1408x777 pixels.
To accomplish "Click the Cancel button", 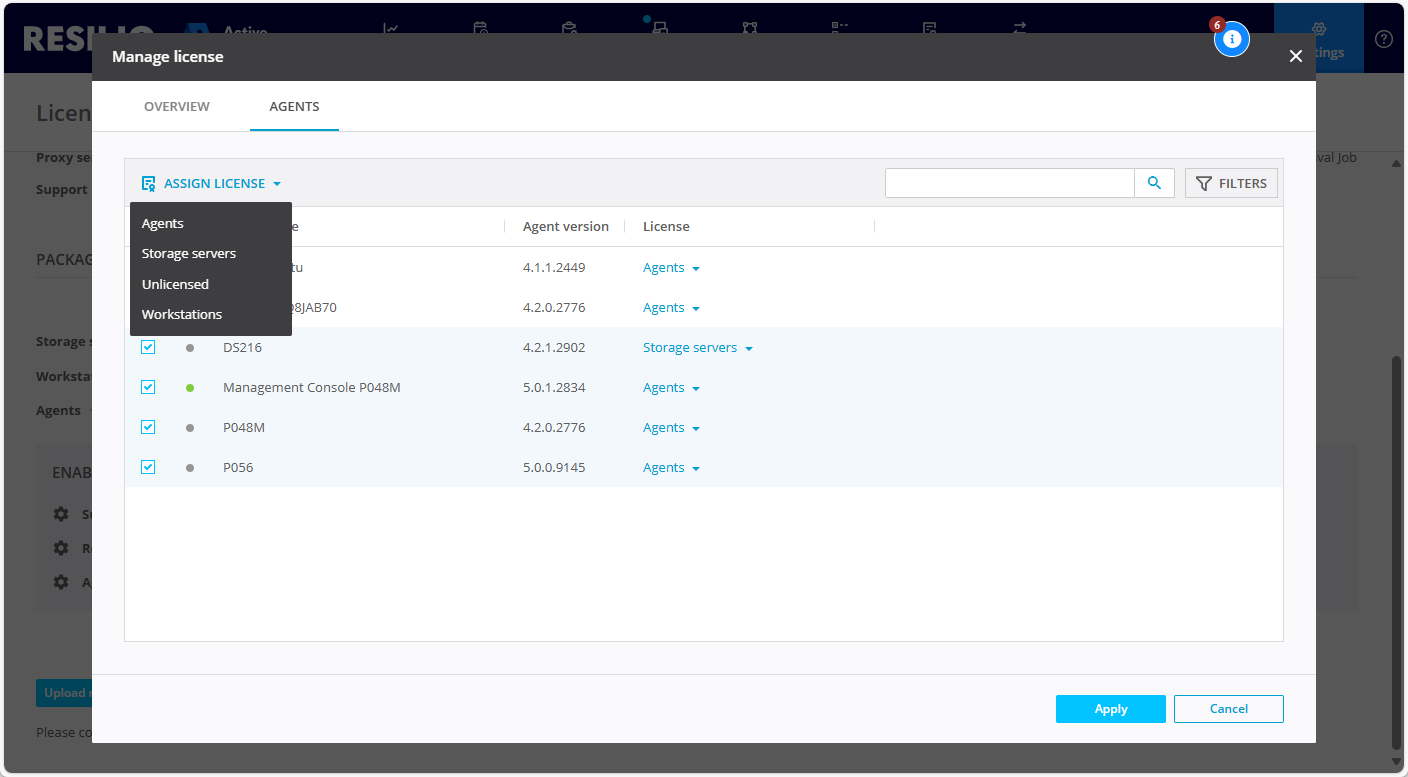I will (1228, 708).
